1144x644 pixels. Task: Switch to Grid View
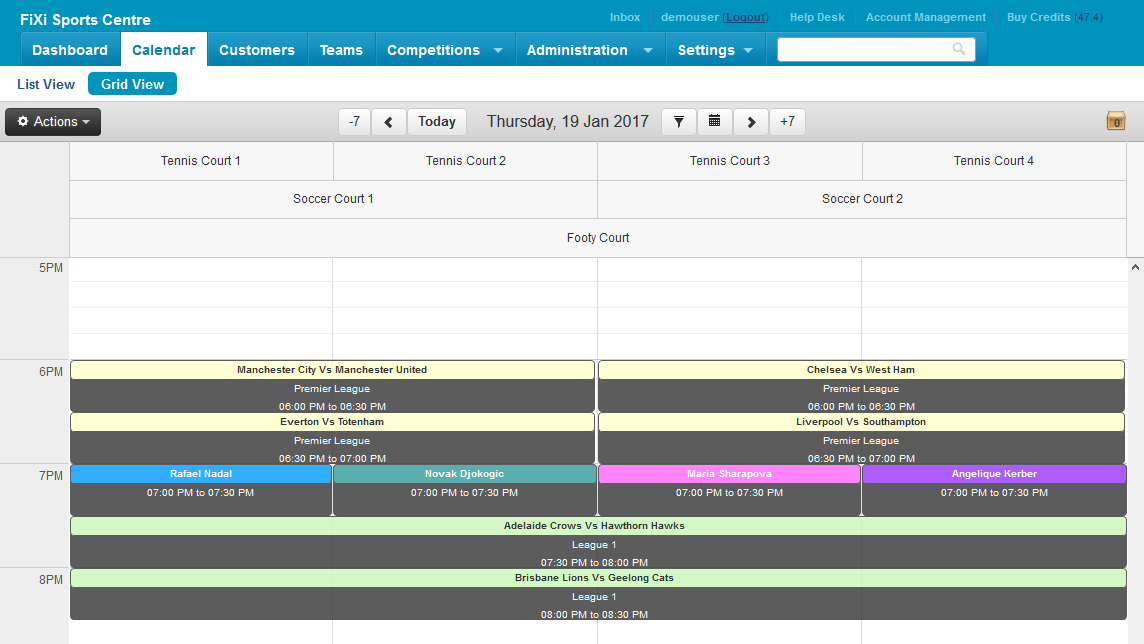[132, 84]
